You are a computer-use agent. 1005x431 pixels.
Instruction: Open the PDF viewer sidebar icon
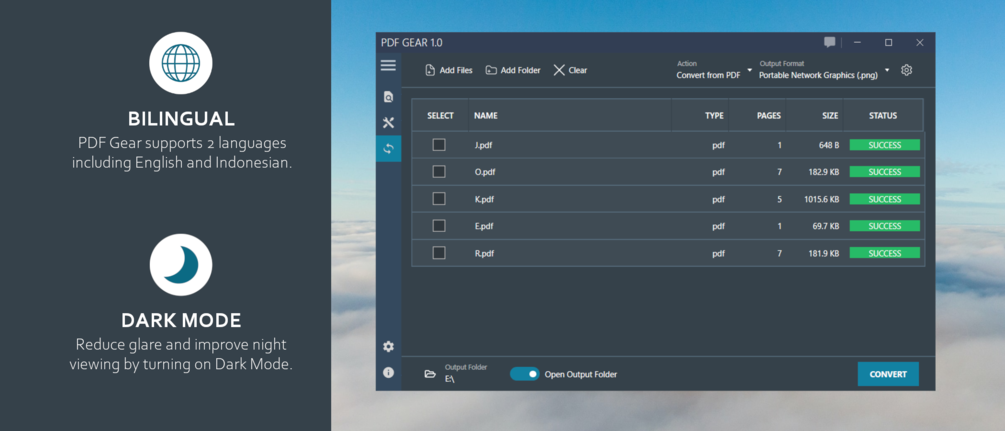coord(388,97)
